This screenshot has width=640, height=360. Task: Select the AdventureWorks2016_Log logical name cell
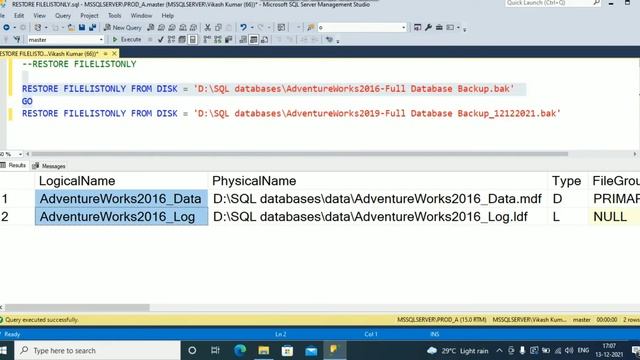click(121, 217)
